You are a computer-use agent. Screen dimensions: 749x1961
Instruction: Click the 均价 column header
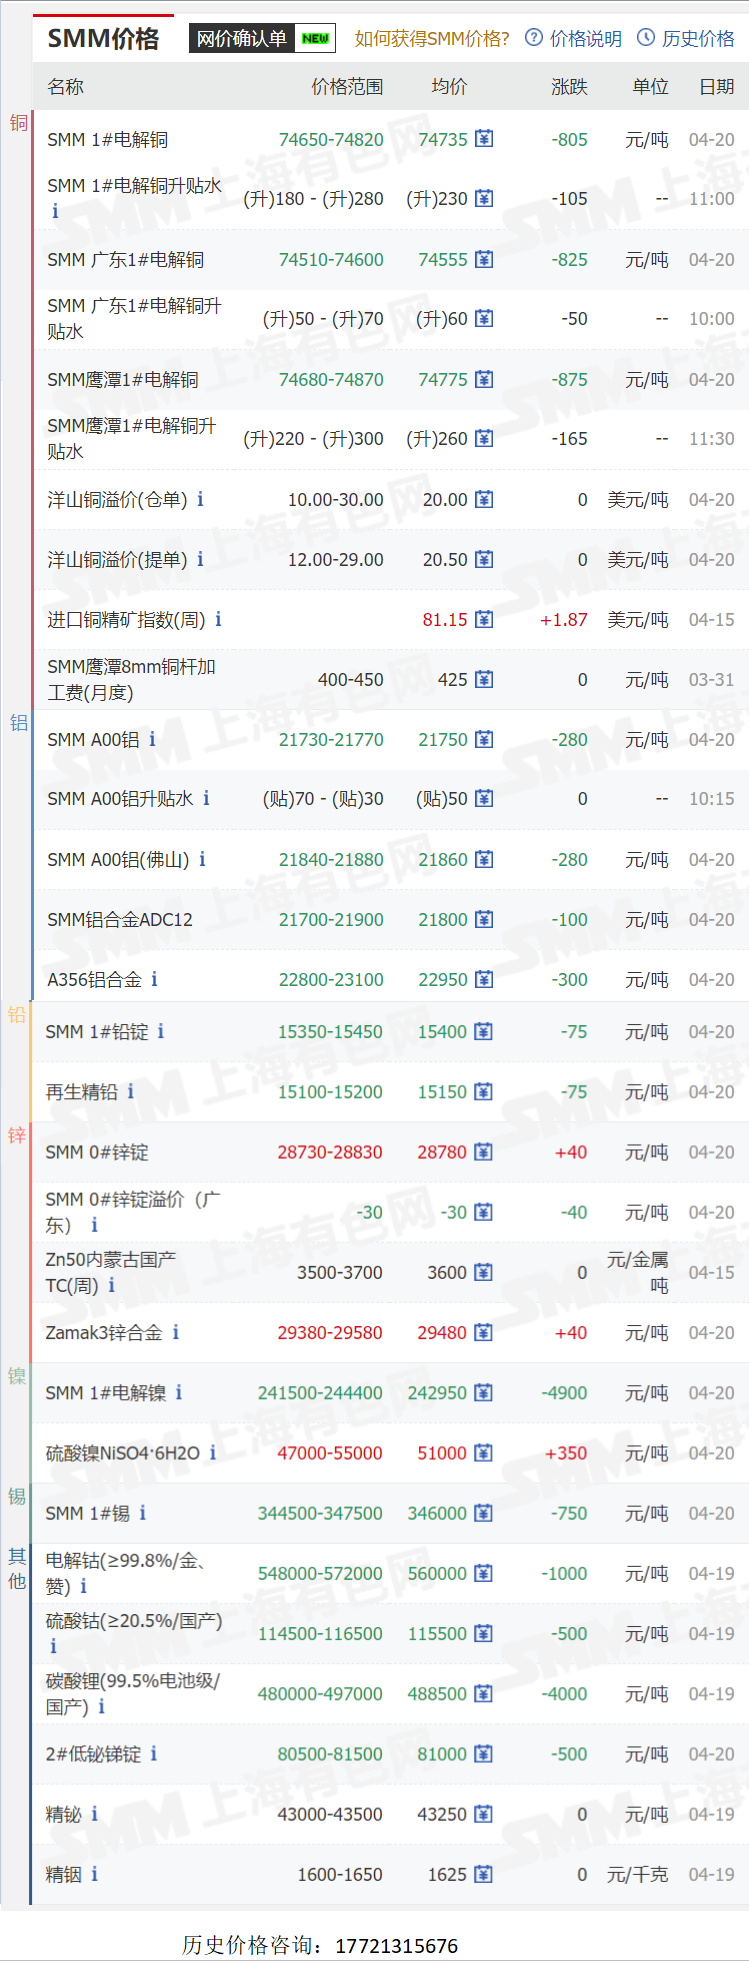tap(449, 86)
